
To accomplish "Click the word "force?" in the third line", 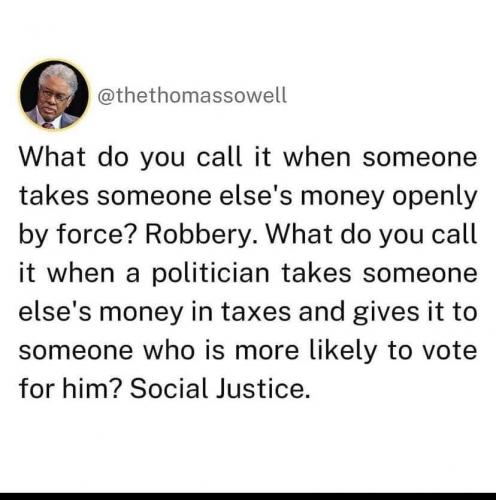I will pyautogui.click(x=97, y=234).
